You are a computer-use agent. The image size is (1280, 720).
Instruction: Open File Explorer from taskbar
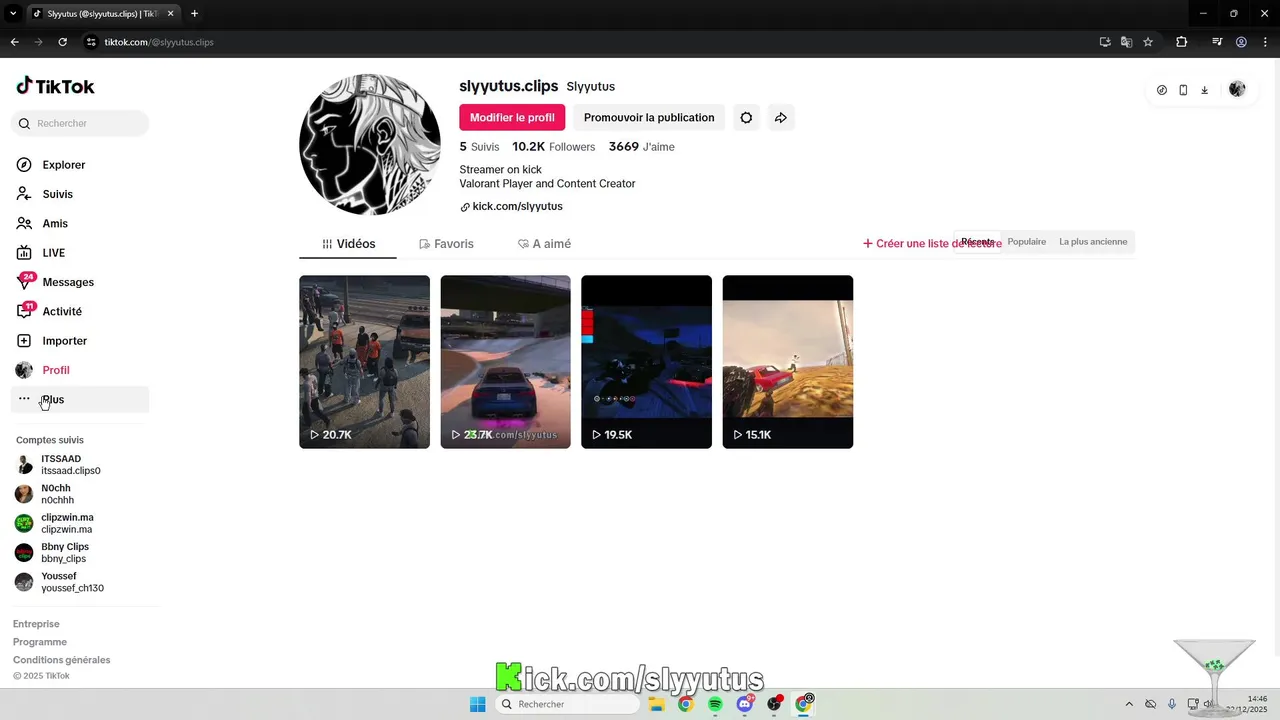[656, 704]
